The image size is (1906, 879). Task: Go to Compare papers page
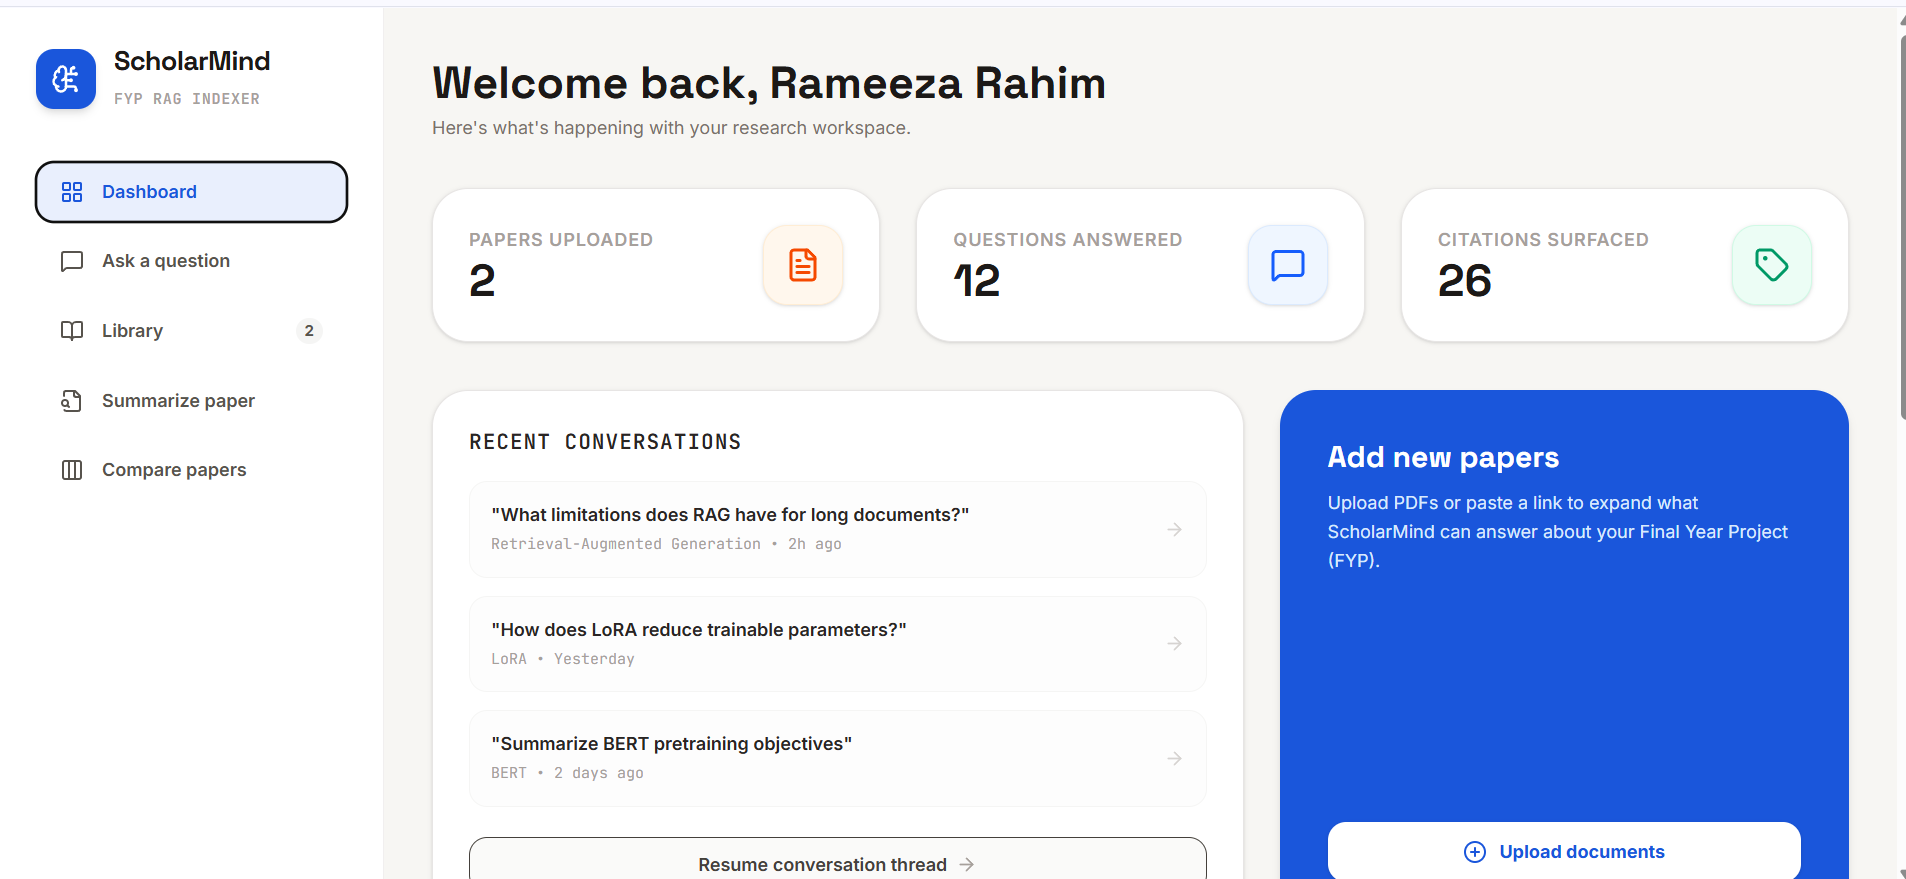[x=191, y=470]
